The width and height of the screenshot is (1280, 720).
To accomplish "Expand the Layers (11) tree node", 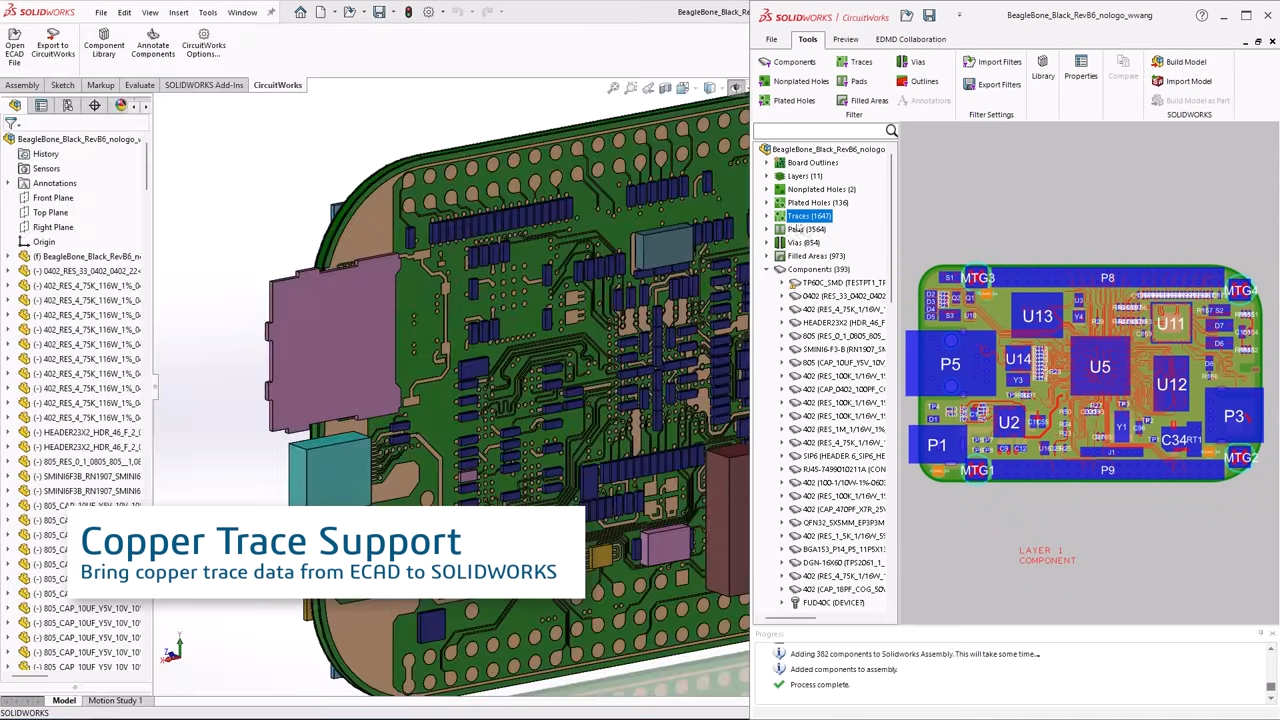I will [767, 176].
